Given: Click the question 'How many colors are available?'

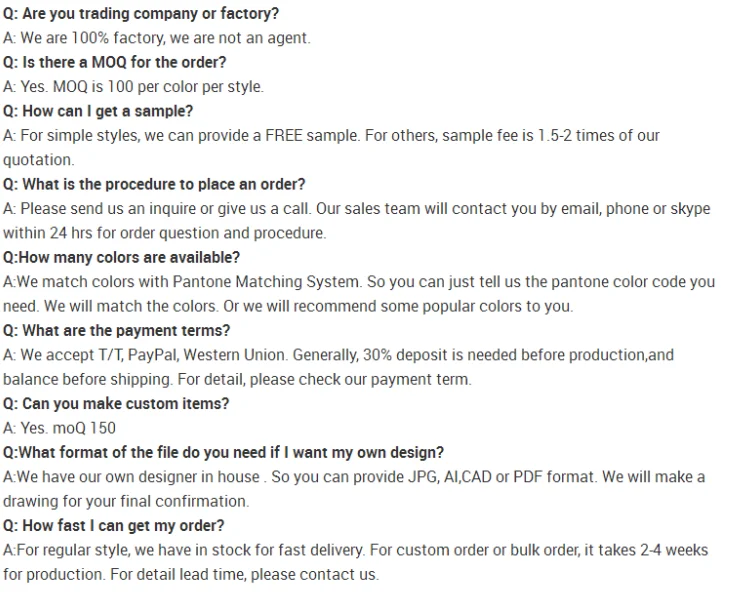Looking at the screenshot, I should point(121,258).
